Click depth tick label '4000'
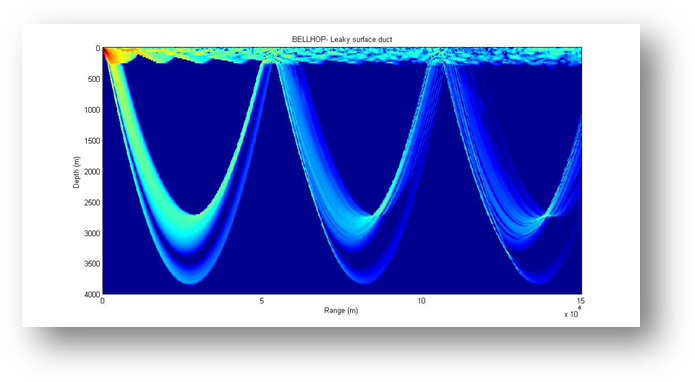 92,295
